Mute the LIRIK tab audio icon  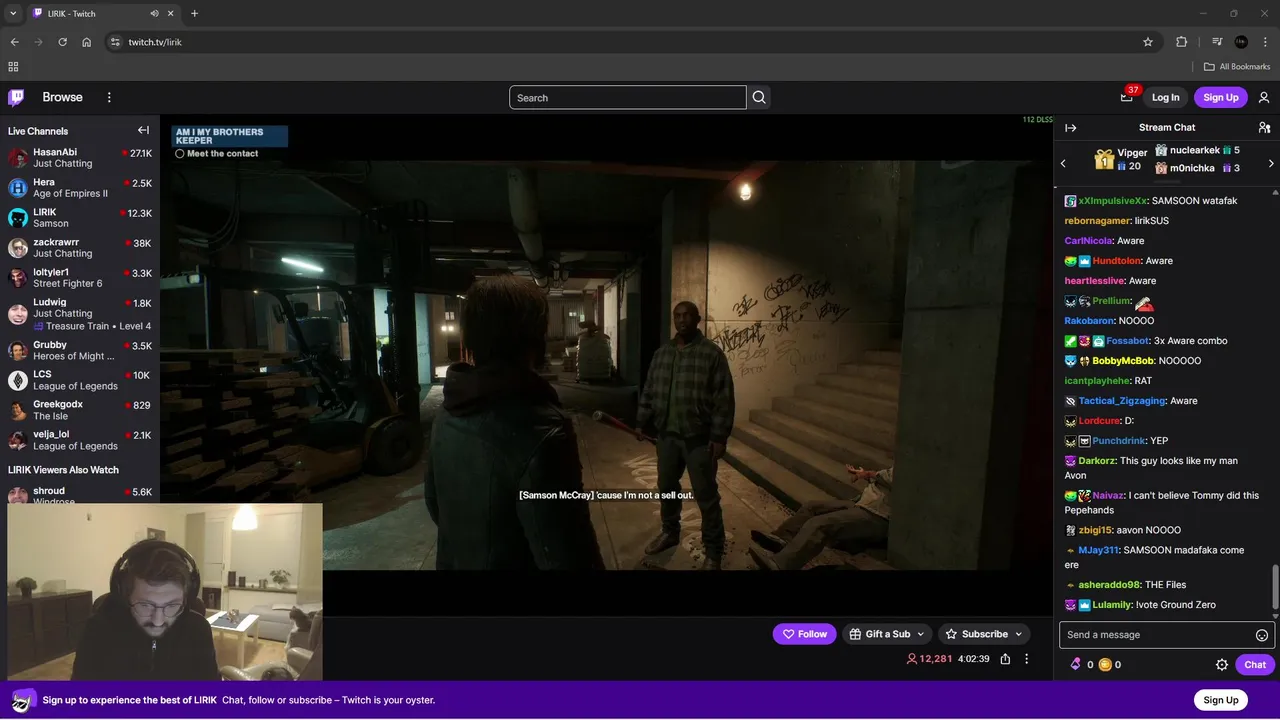(154, 13)
